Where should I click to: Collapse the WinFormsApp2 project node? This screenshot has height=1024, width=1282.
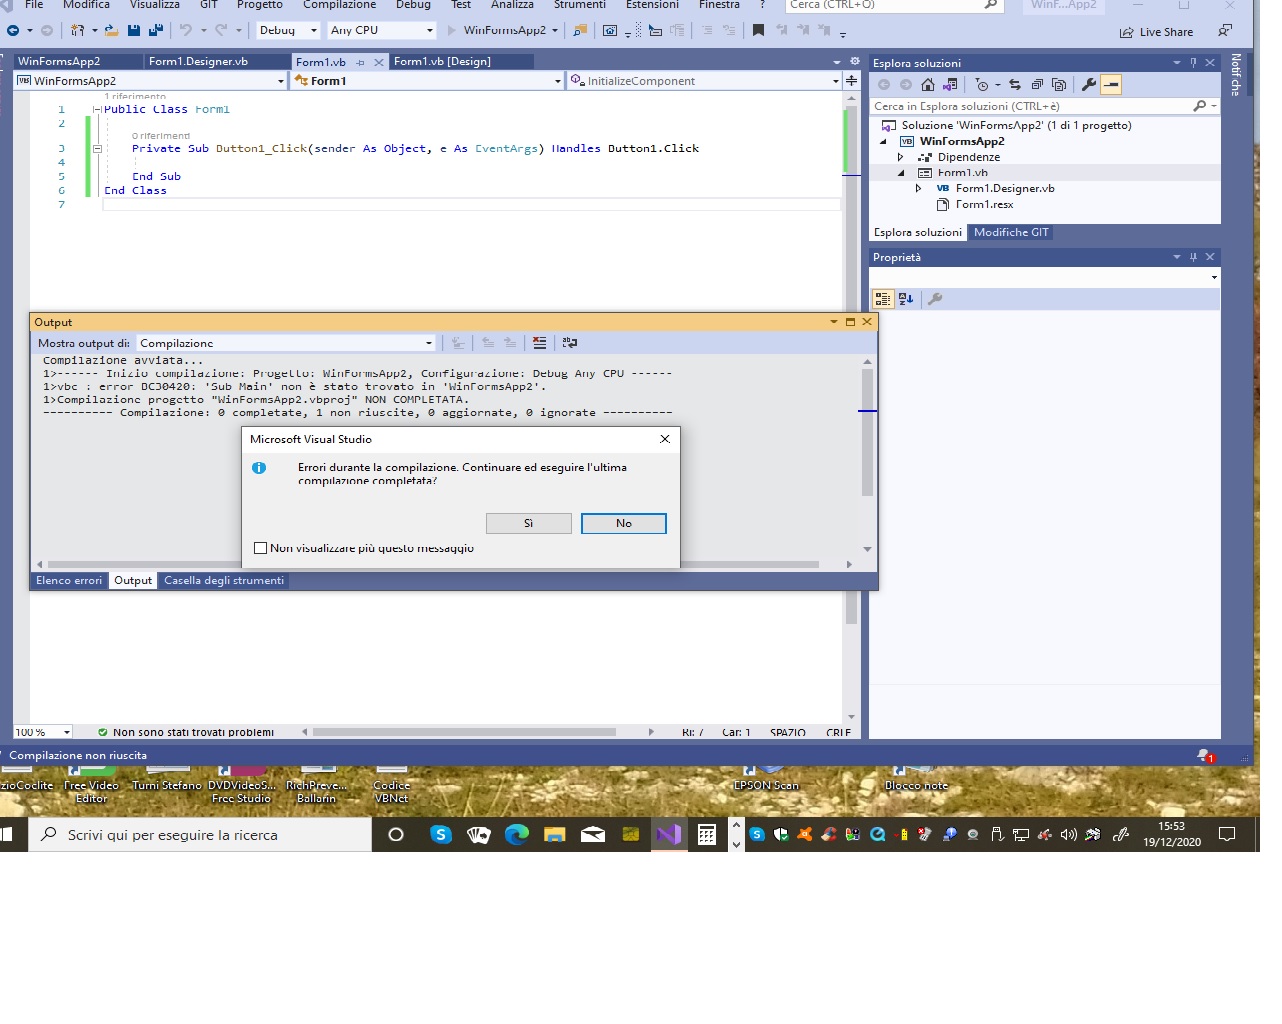(x=883, y=141)
